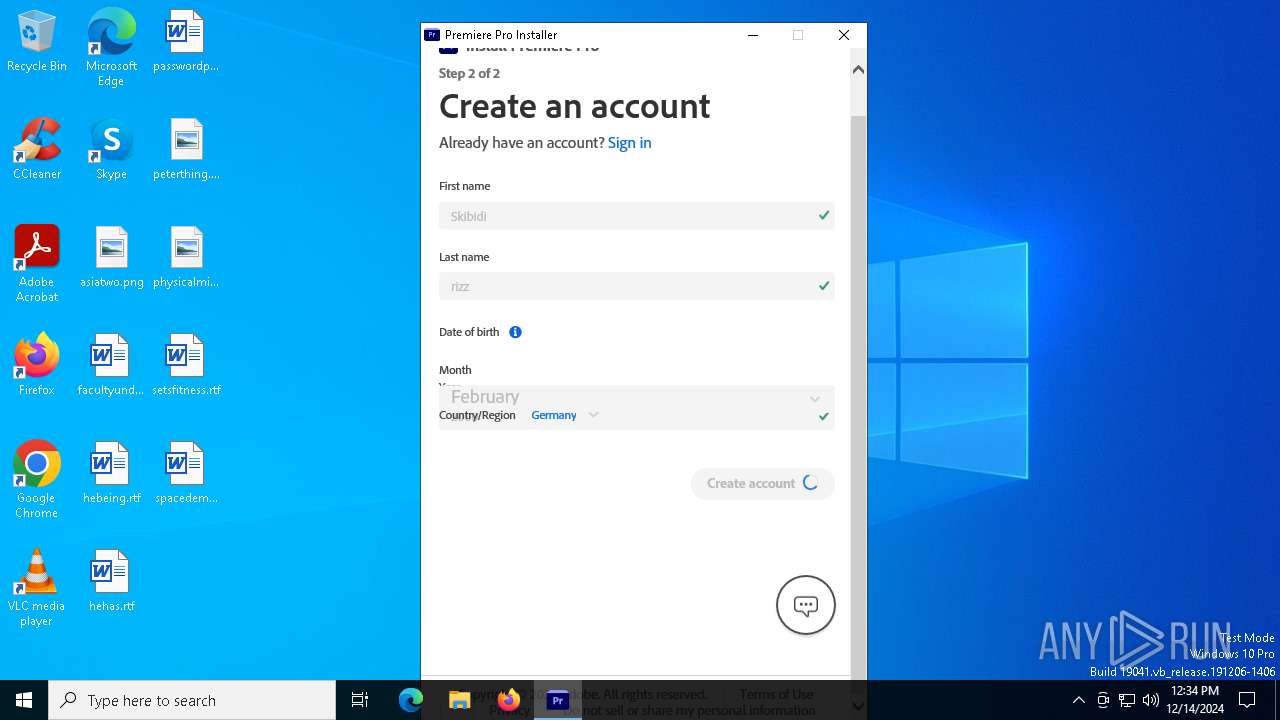Open Google Chrome desktop shortcut
Image resolution: width=1280 pixels, height=720 pixels.
pyautogui.click(x=37, y=480)
